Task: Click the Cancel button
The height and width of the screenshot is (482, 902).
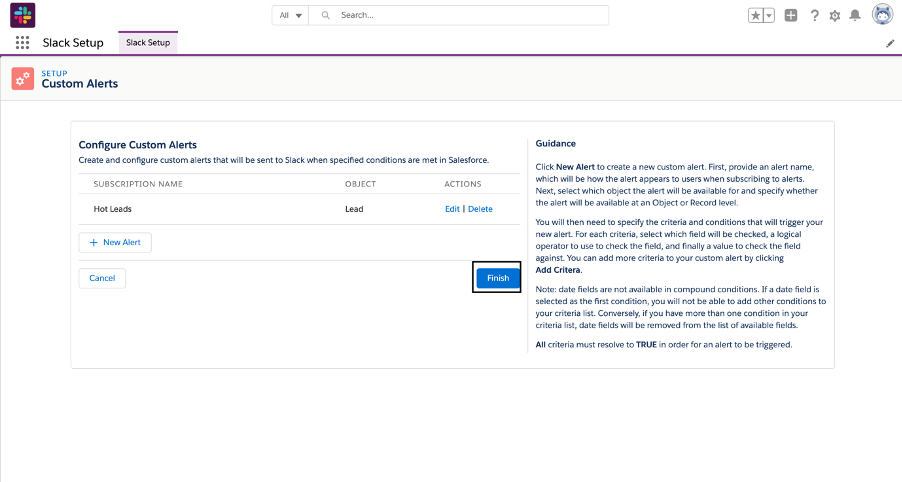Action: pyautogui.click(x=102, y=278)
